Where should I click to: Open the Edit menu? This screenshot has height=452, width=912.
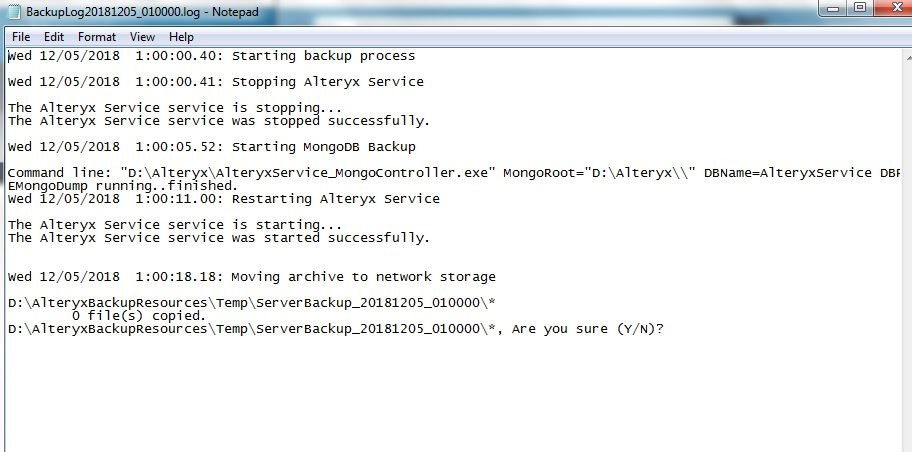point(54,37)
